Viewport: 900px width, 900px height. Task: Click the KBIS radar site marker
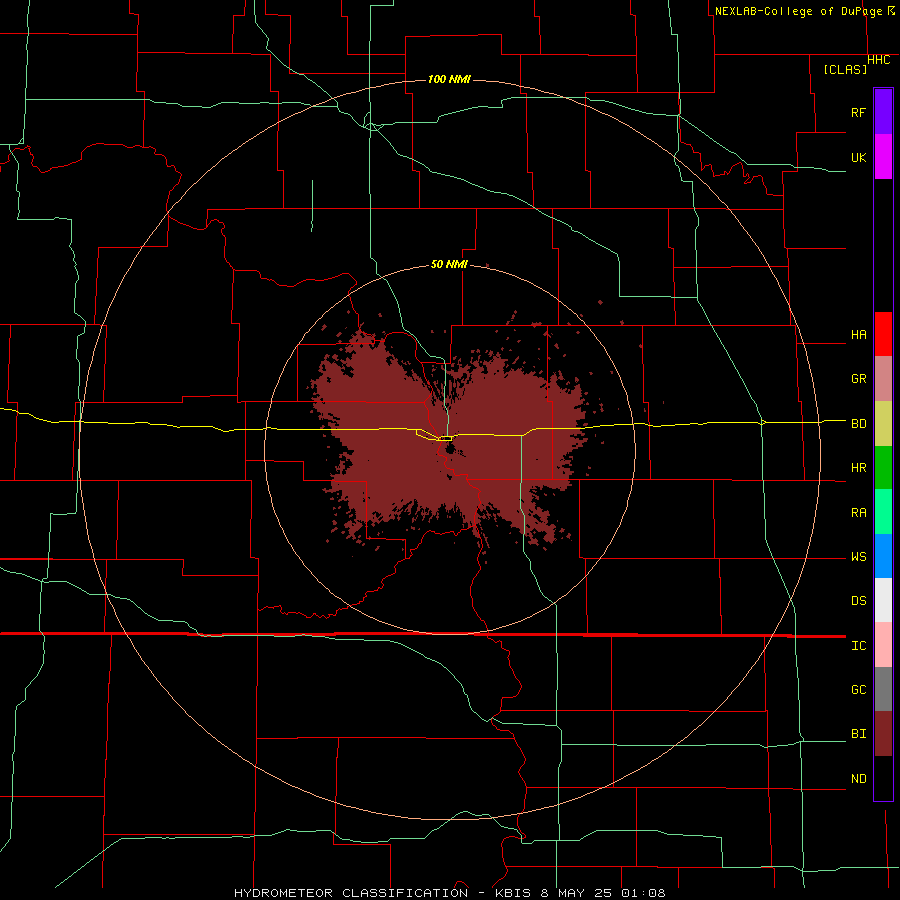(x=450, y=448)
